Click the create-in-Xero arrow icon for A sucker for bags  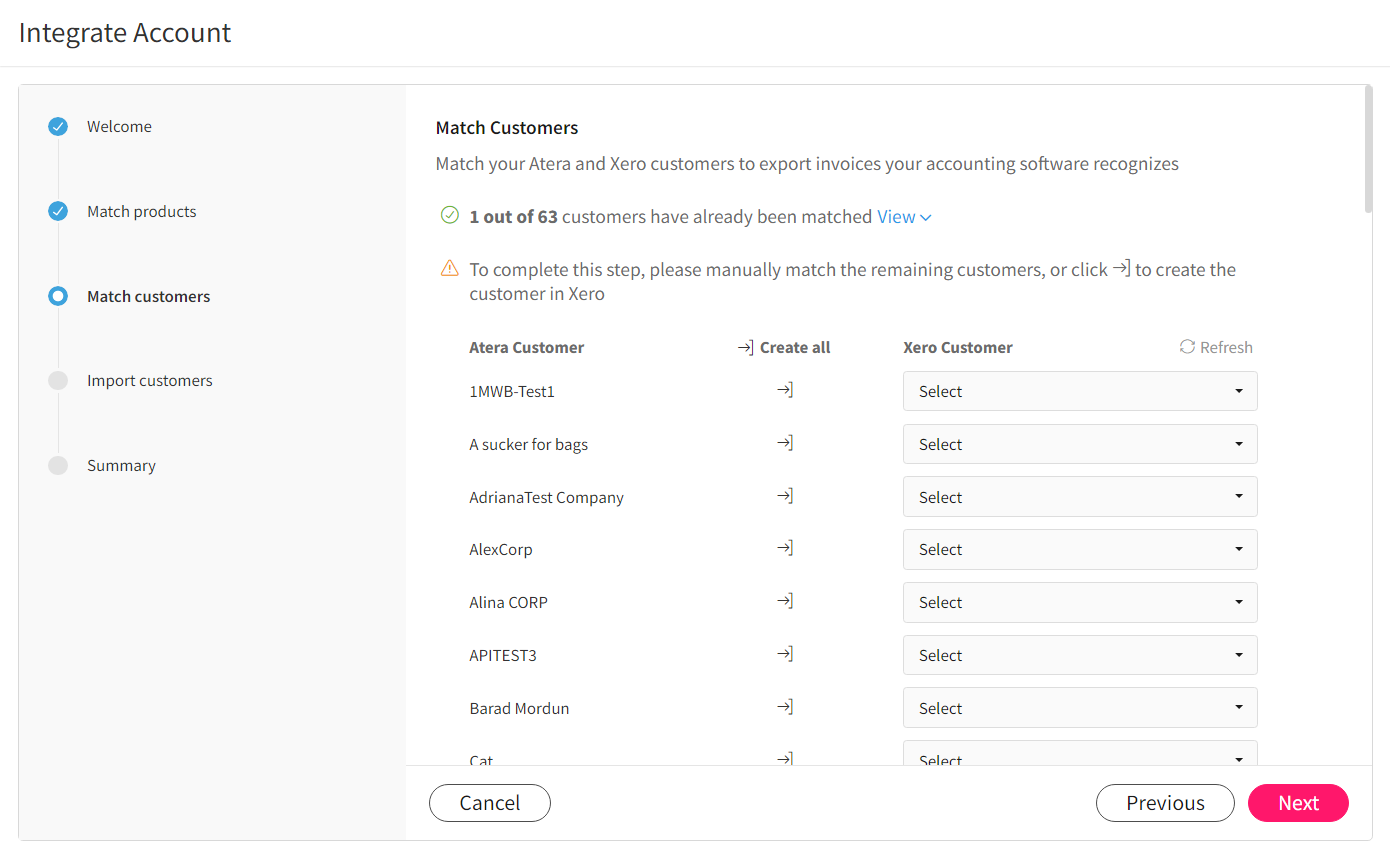pos(785,443)
